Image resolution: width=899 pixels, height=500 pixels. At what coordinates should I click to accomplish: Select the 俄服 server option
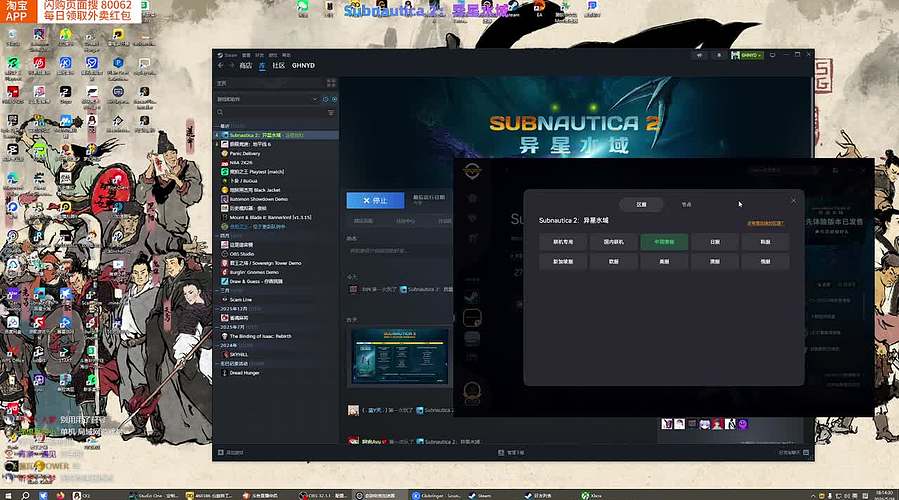[x=765, y=261]
